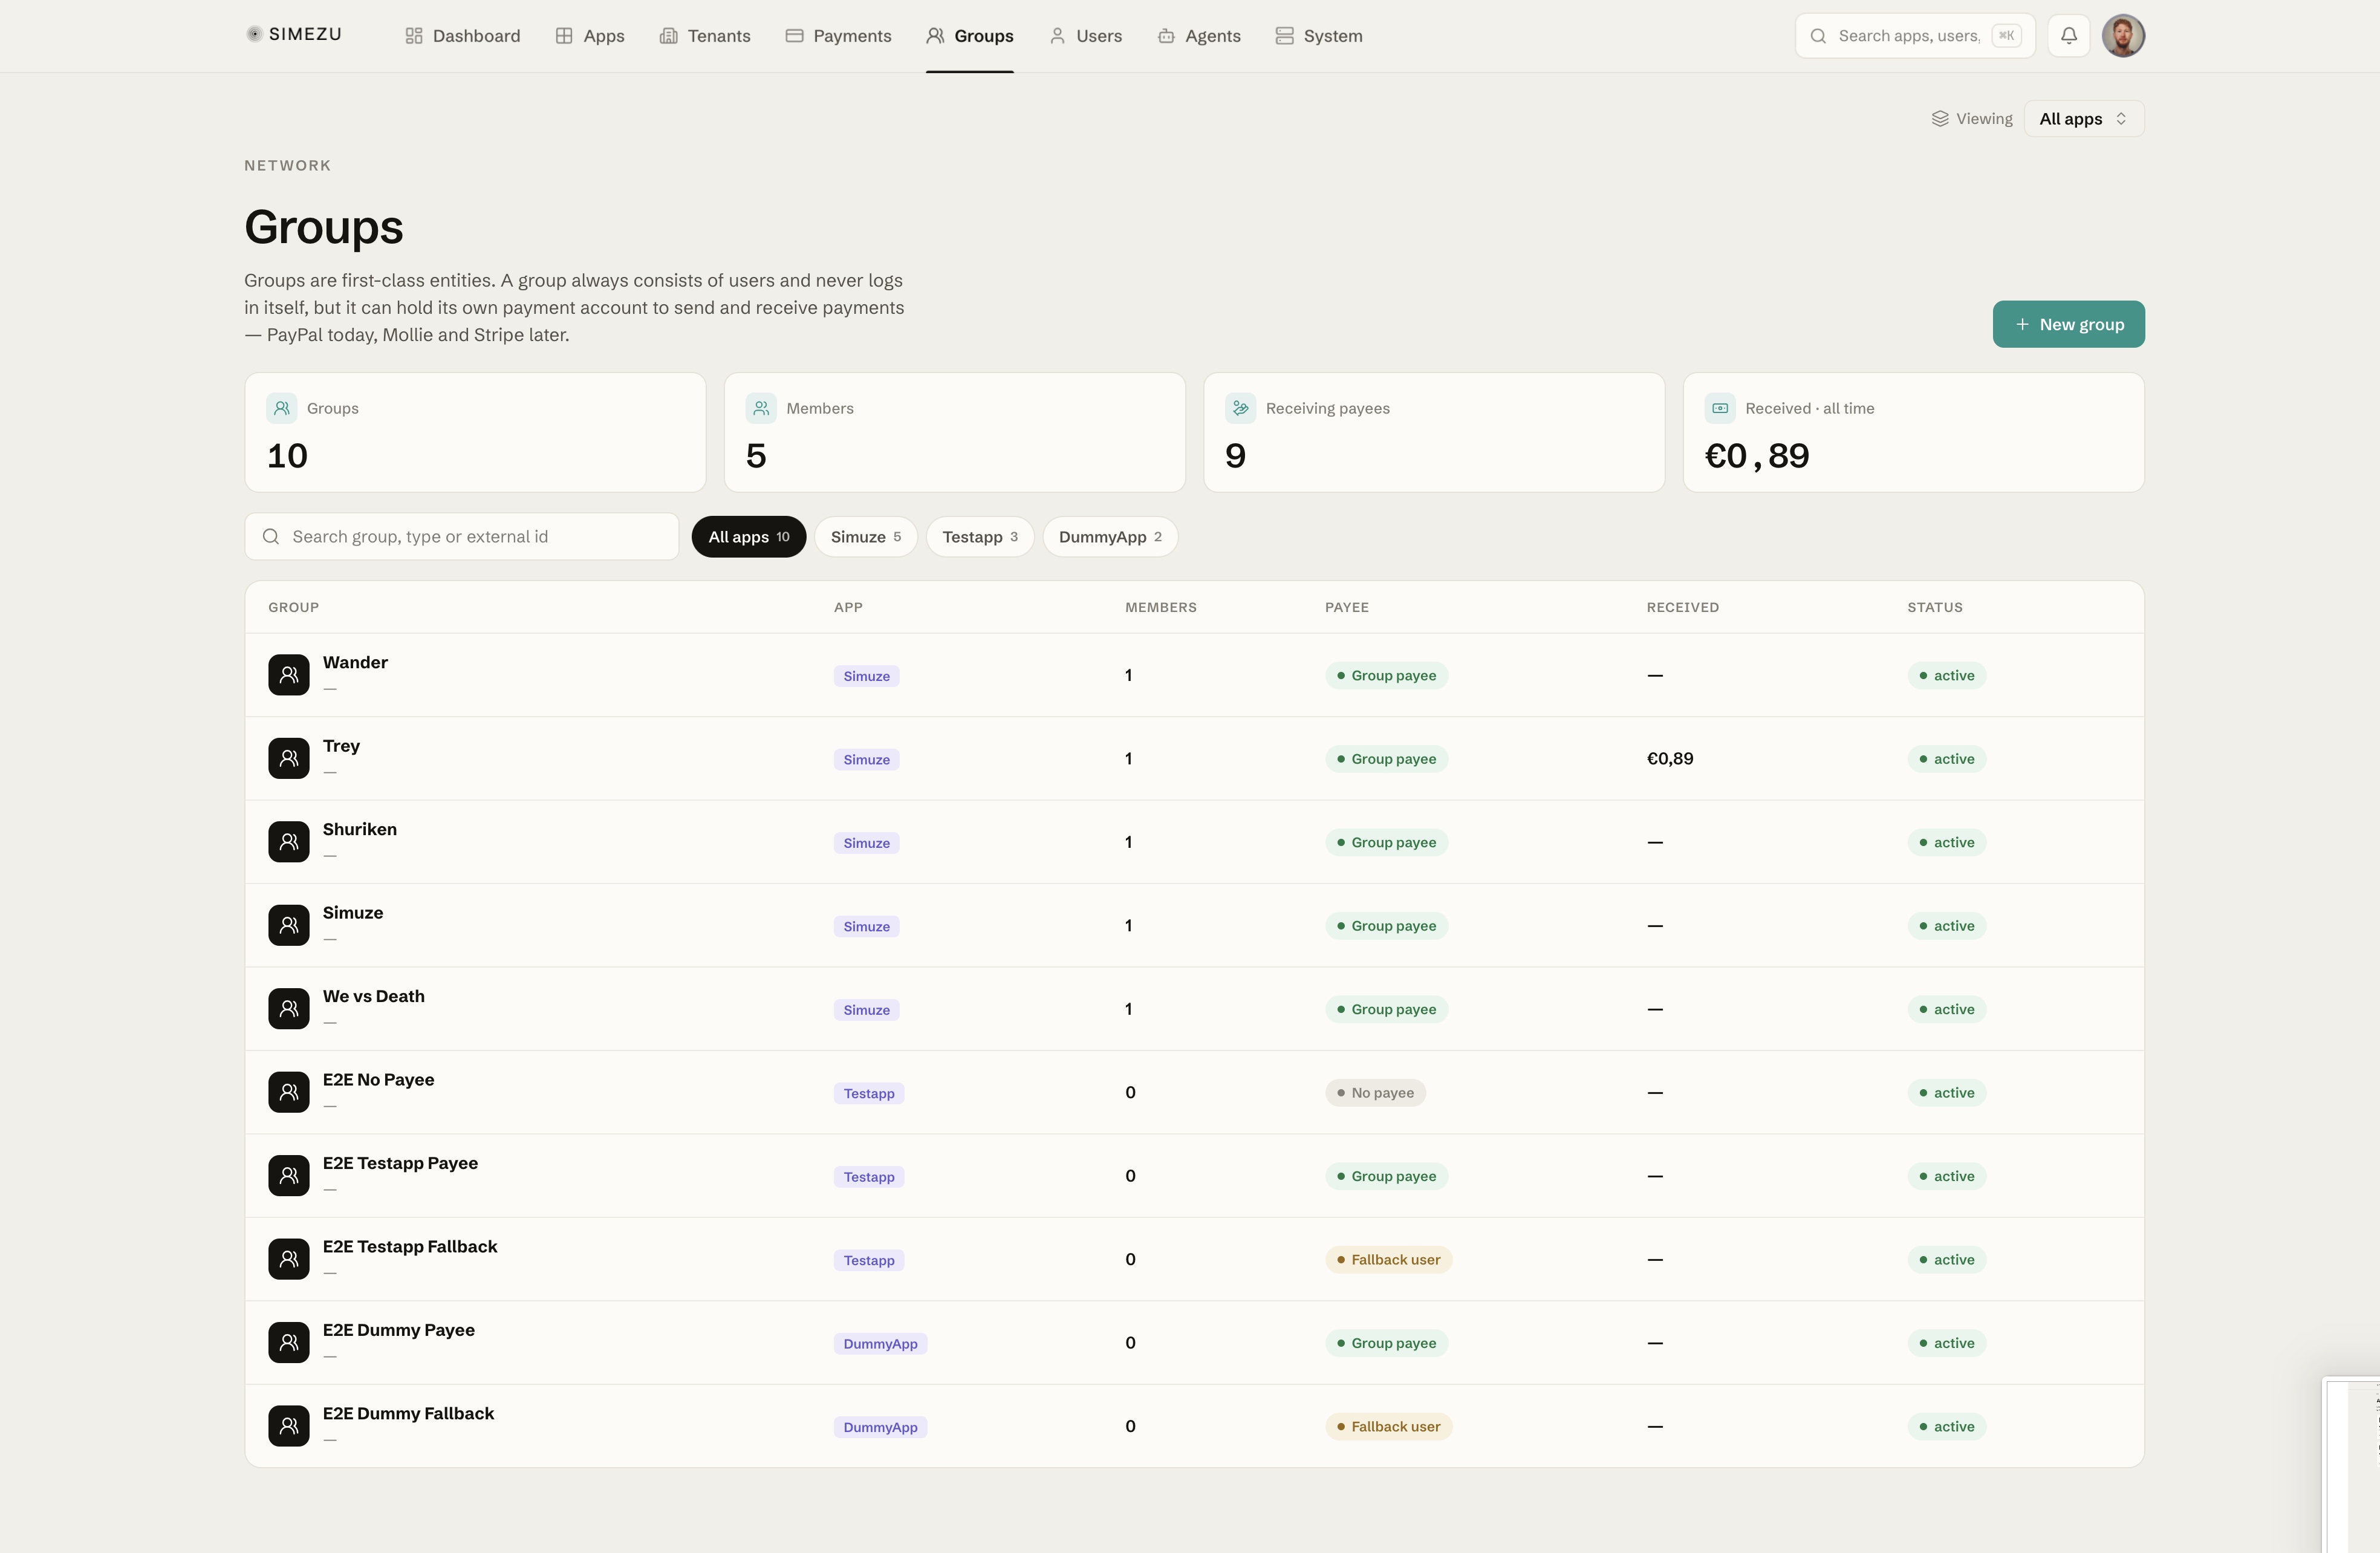Switch to the Tenants tab
This screenshot has width=2380, height=1553.
[x=705, y=36]
